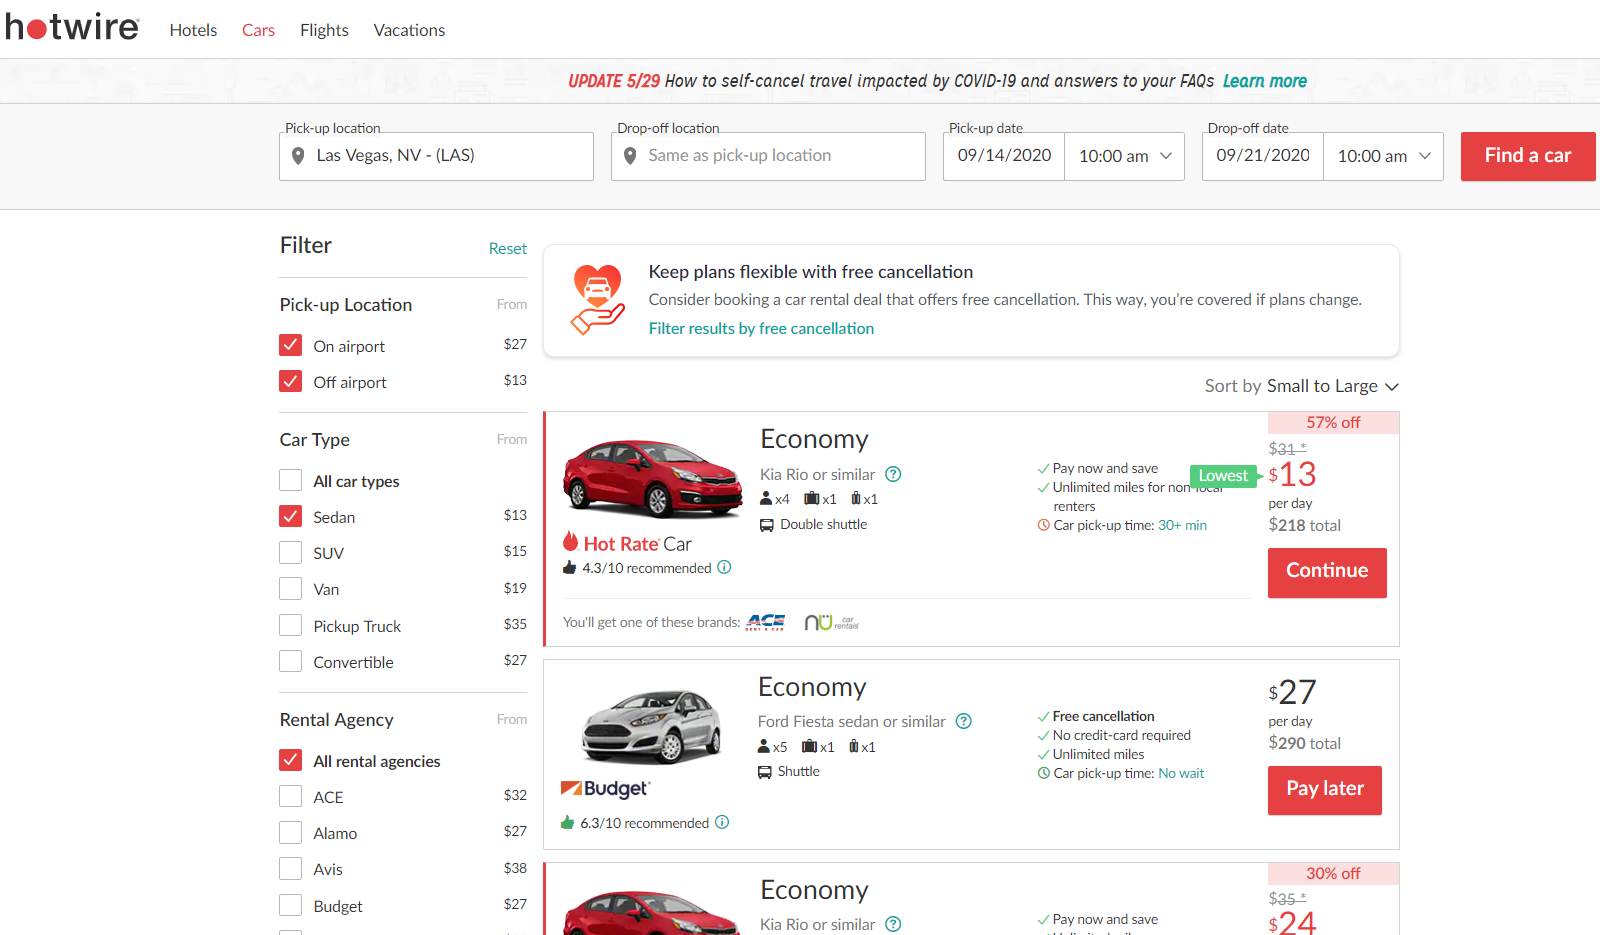Viewport: 1600px width, 935px height.
Task: Click Pay later on the Budget listing
Action: pos(1325,790)
